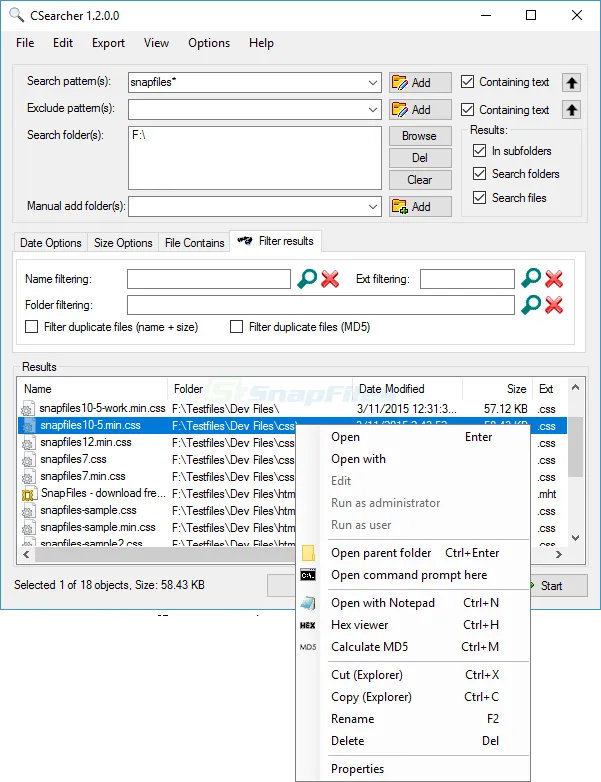Choose Copy (Explorer) in context menu

tap(413, 697)
